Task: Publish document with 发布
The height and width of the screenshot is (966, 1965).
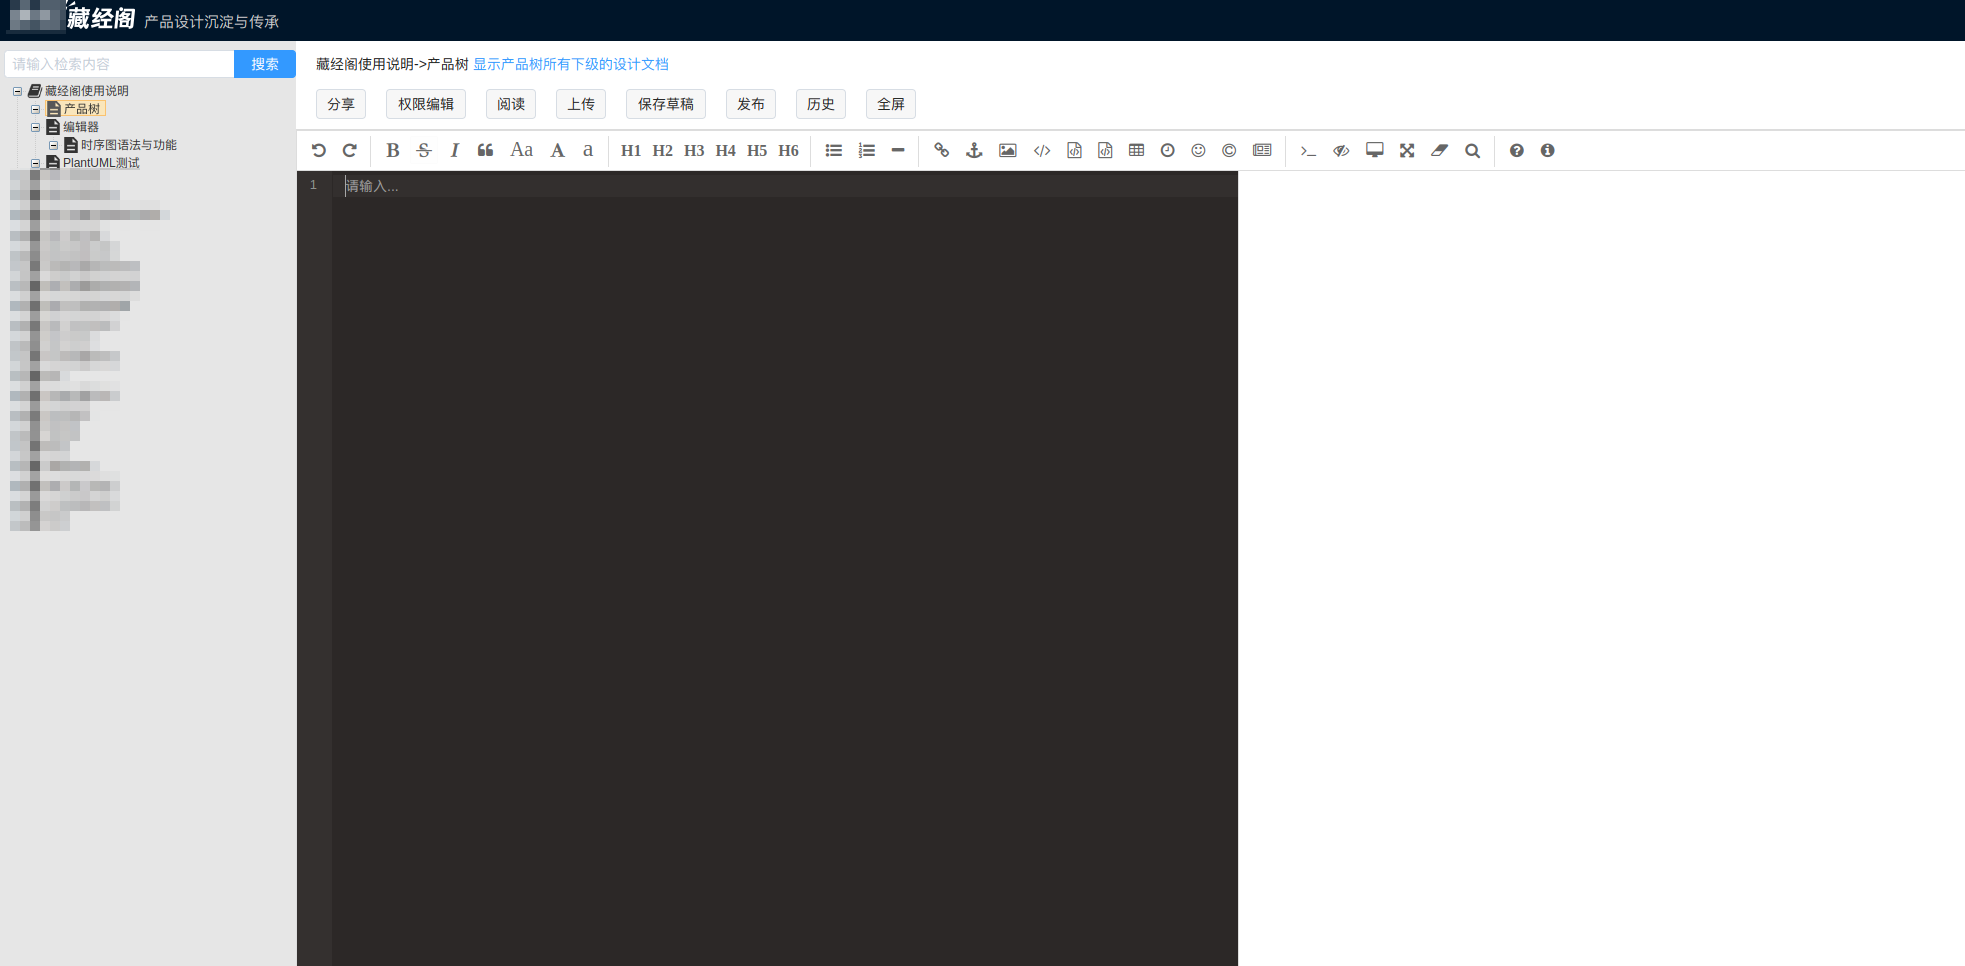Action: click(751, 104)
